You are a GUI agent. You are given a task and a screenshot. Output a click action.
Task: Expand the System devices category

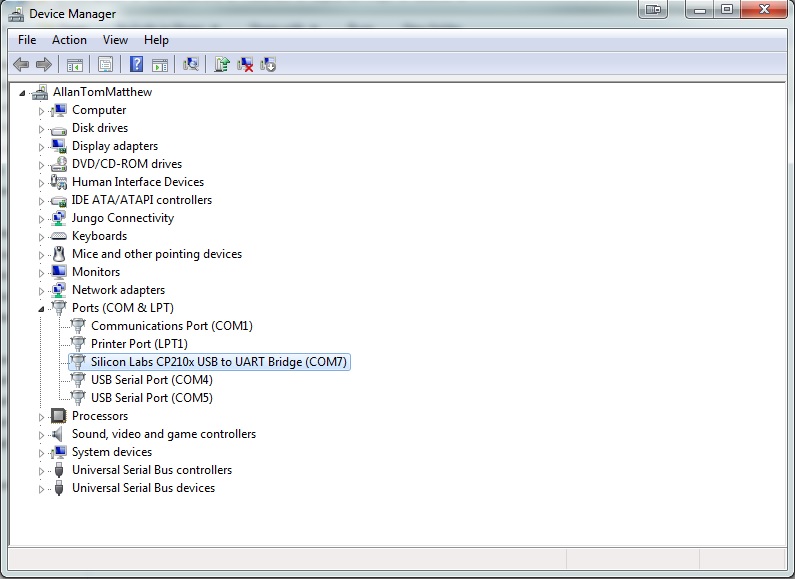41,453
